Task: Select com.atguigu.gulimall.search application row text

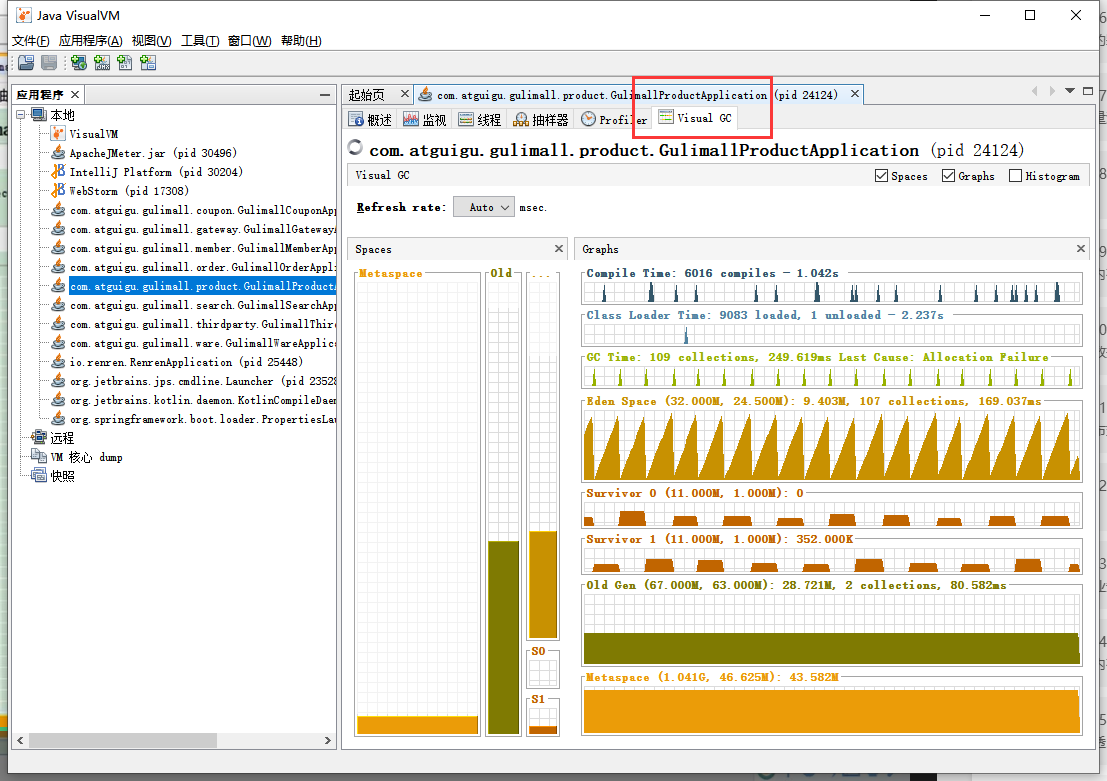Action: [203, 305]
